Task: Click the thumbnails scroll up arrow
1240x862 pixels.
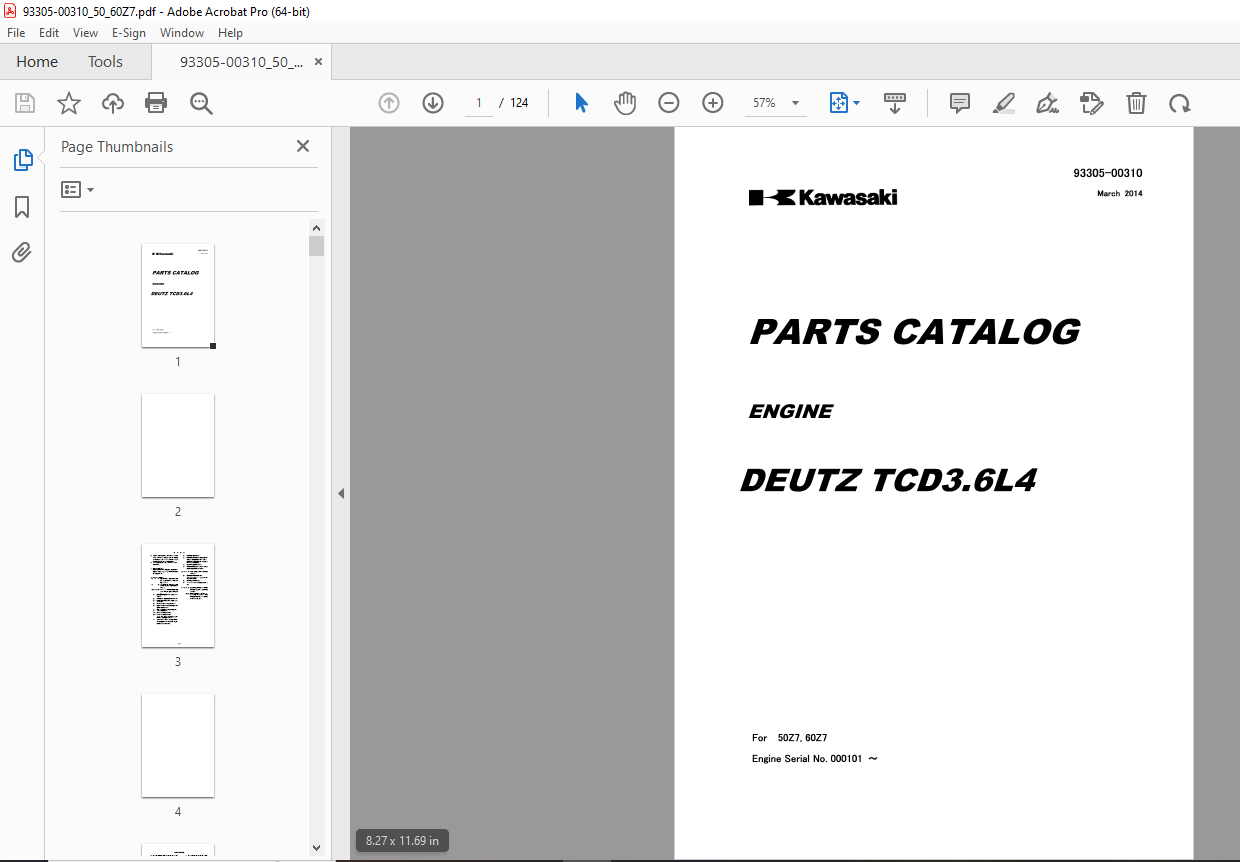Action: pyautogui.click(x=316, y=227)
